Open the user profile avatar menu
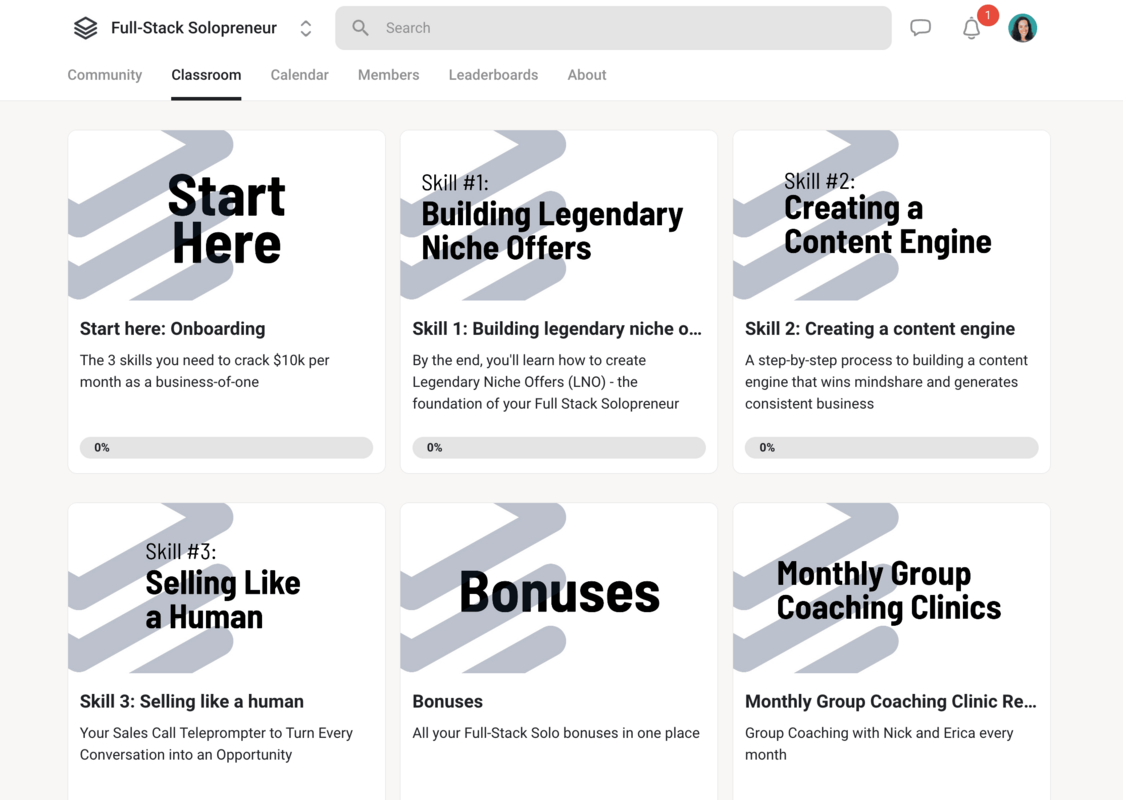Image resolution: width=1123 pixels, height=800 pixels. (x=1022, y=28)
